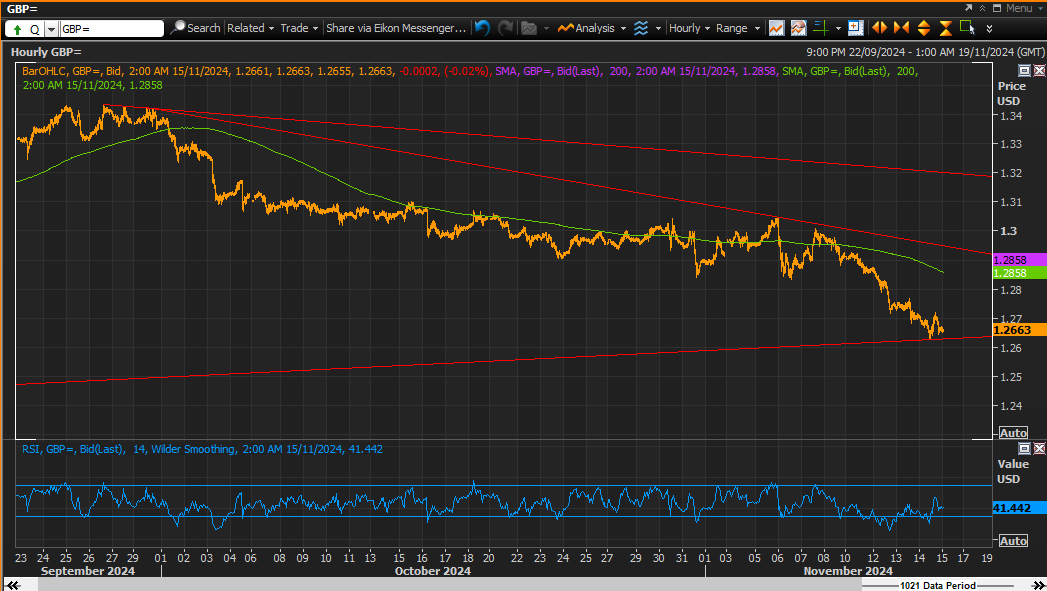Click the window square icon beside Menu
This screenshot has height=591, width=1047.
pos(997,8)
